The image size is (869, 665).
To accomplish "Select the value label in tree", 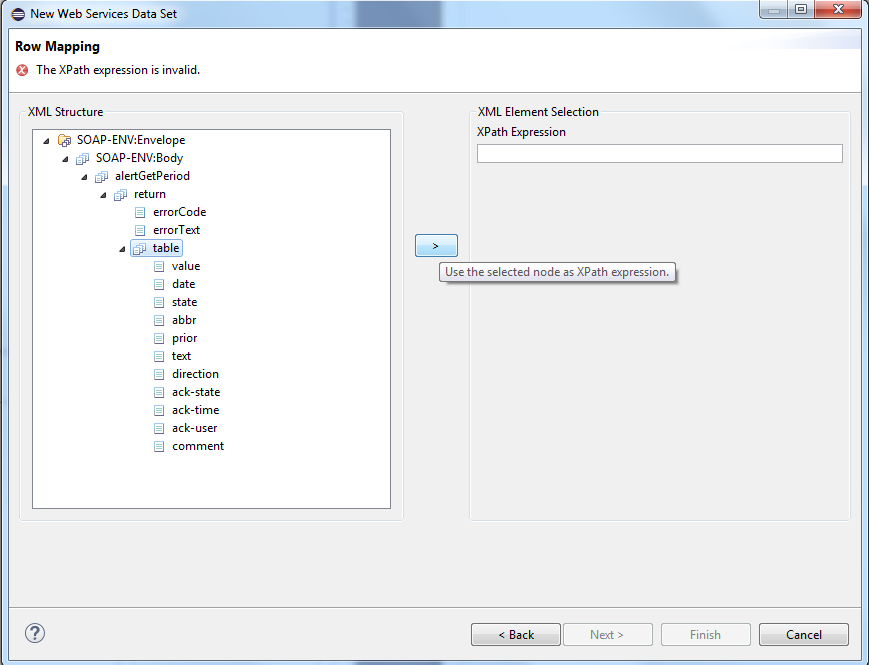I will pos(186,266).
